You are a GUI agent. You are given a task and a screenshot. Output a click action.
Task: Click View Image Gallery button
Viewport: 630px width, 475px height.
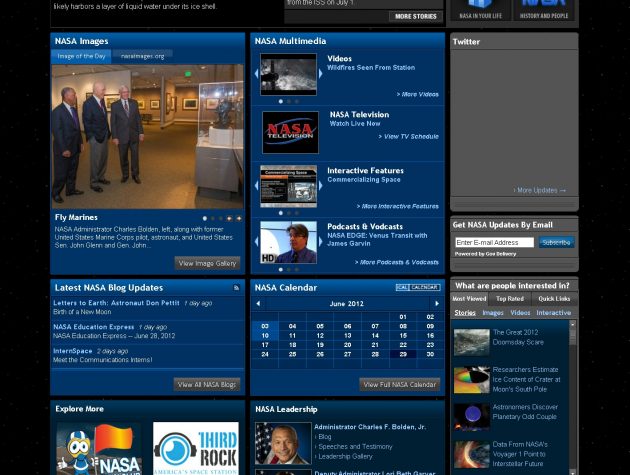[207, 263]
